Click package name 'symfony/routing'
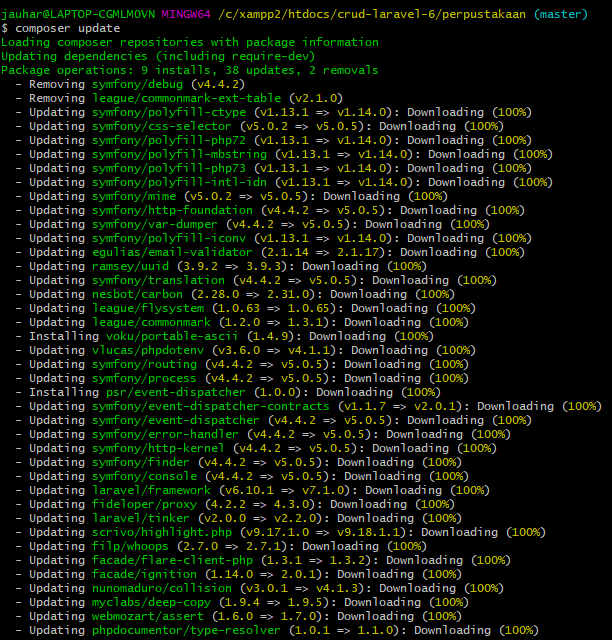 point(144,364)
